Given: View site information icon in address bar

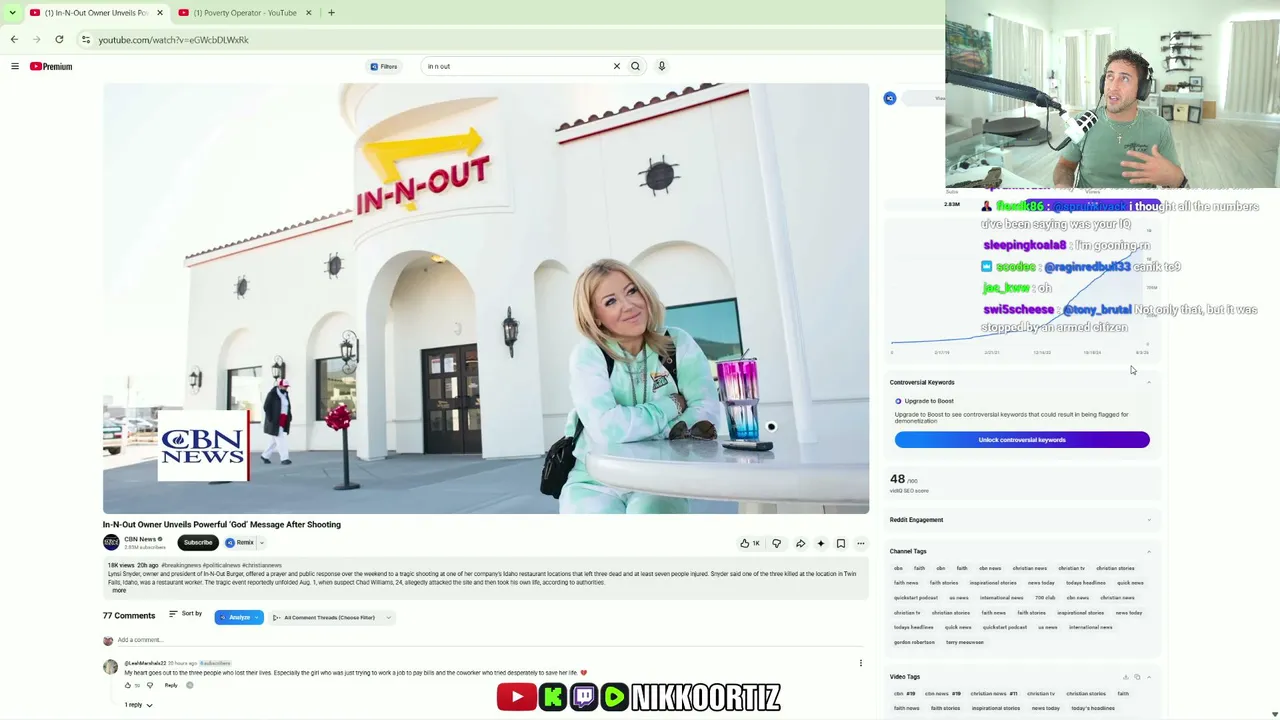Looking at the screenshot, I should pyautogui.click(x=86, y=40).
